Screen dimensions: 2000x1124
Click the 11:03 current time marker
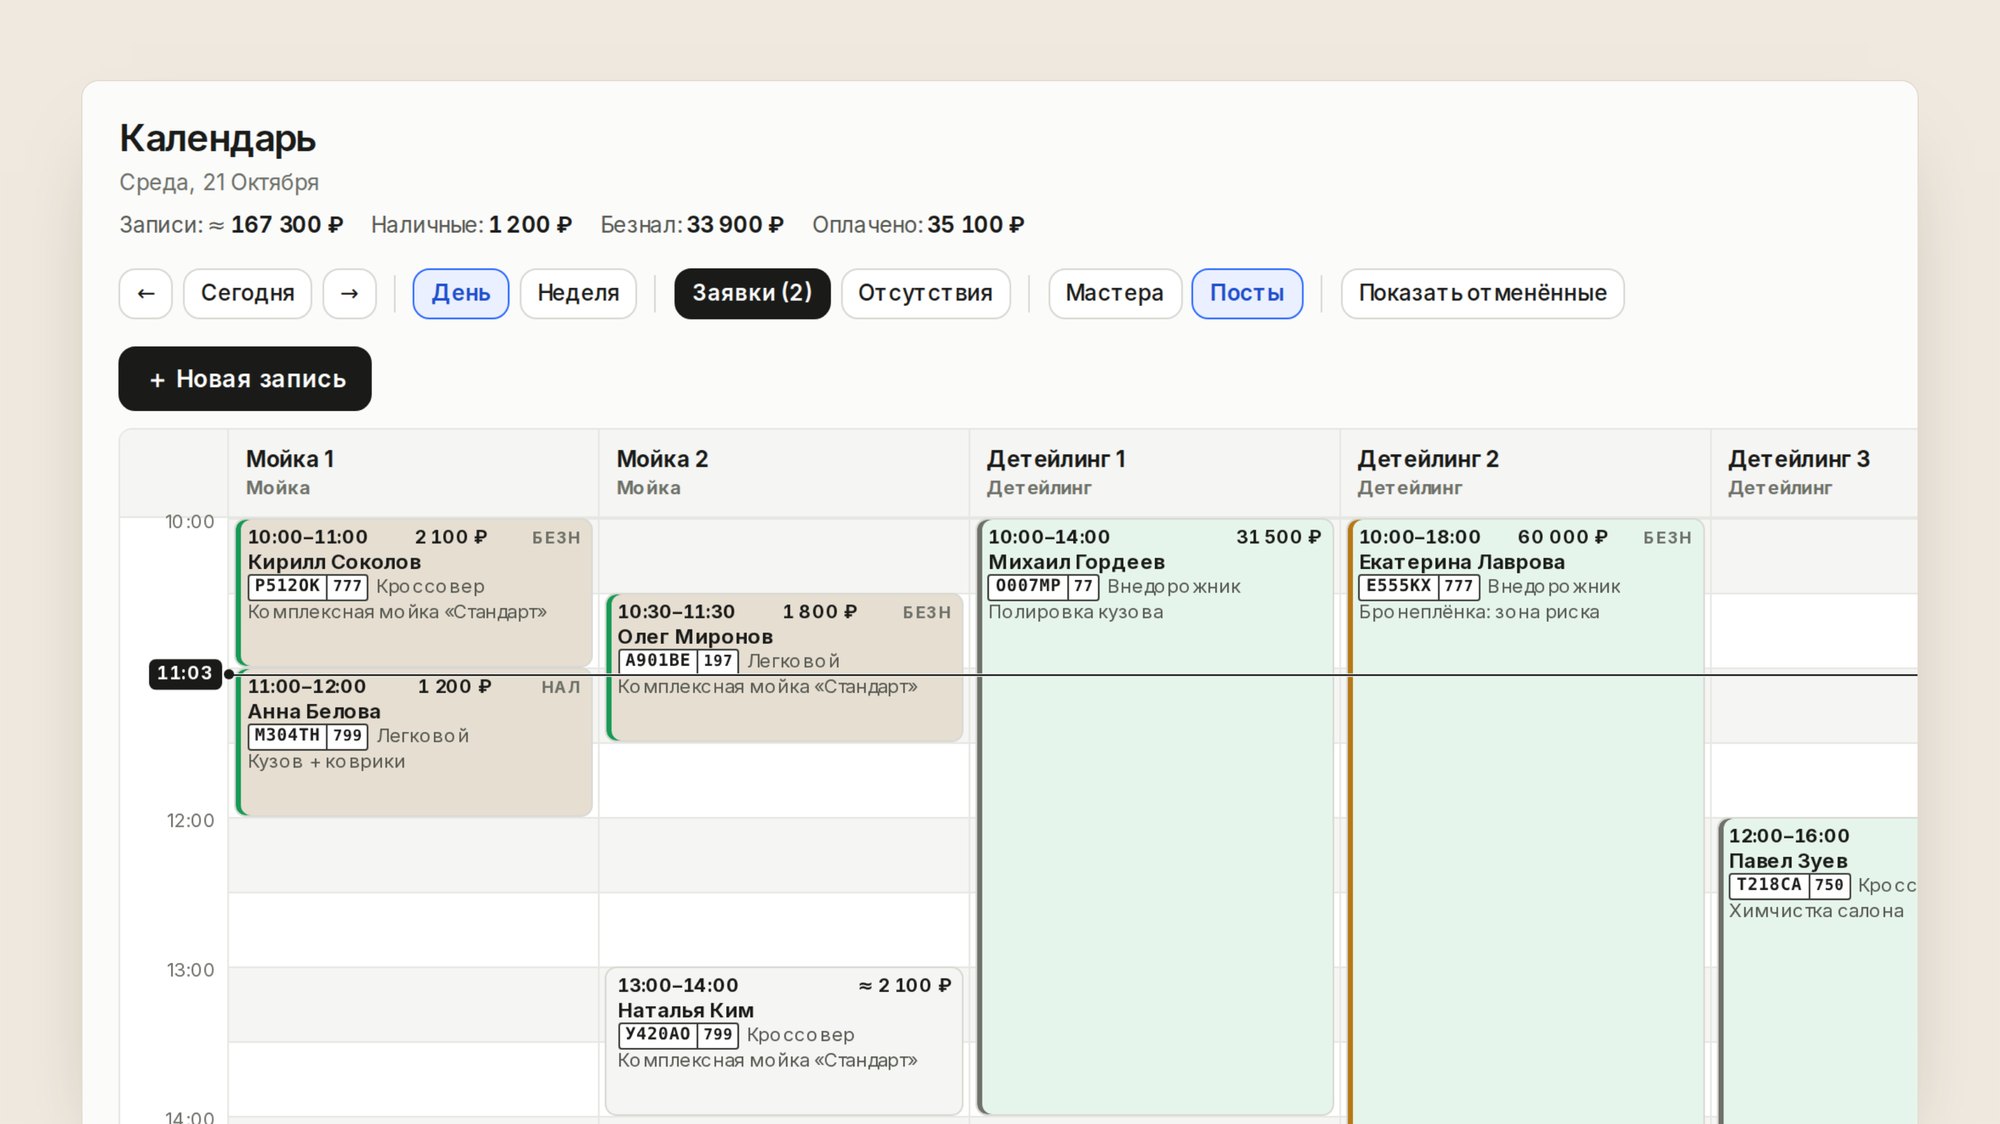coord(185,674)
